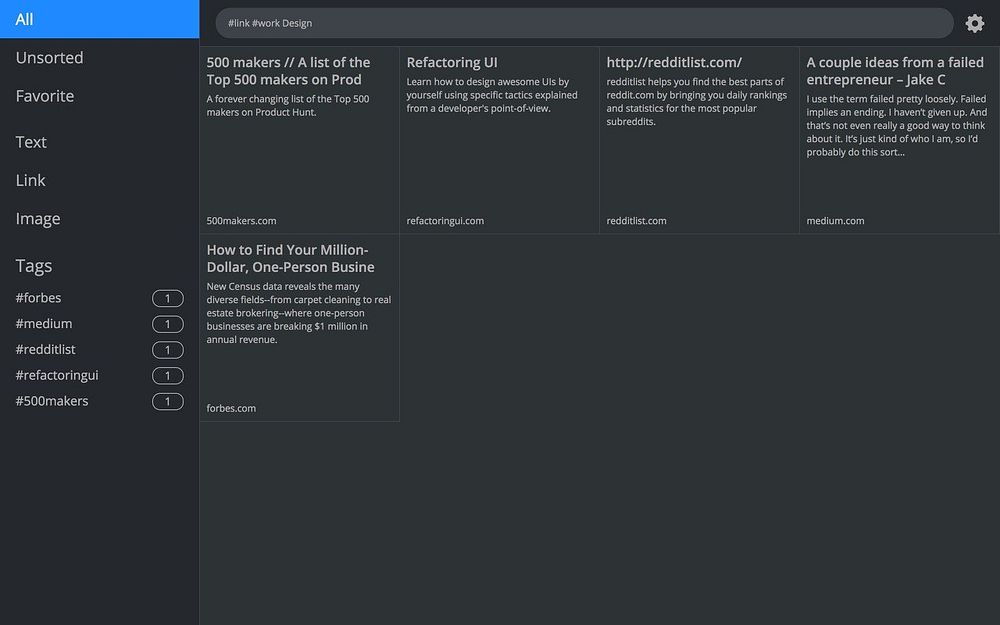Choose the #refactoringui tag
The width and height of the screenshot is (1000, 625).
(x=57, y=375)
